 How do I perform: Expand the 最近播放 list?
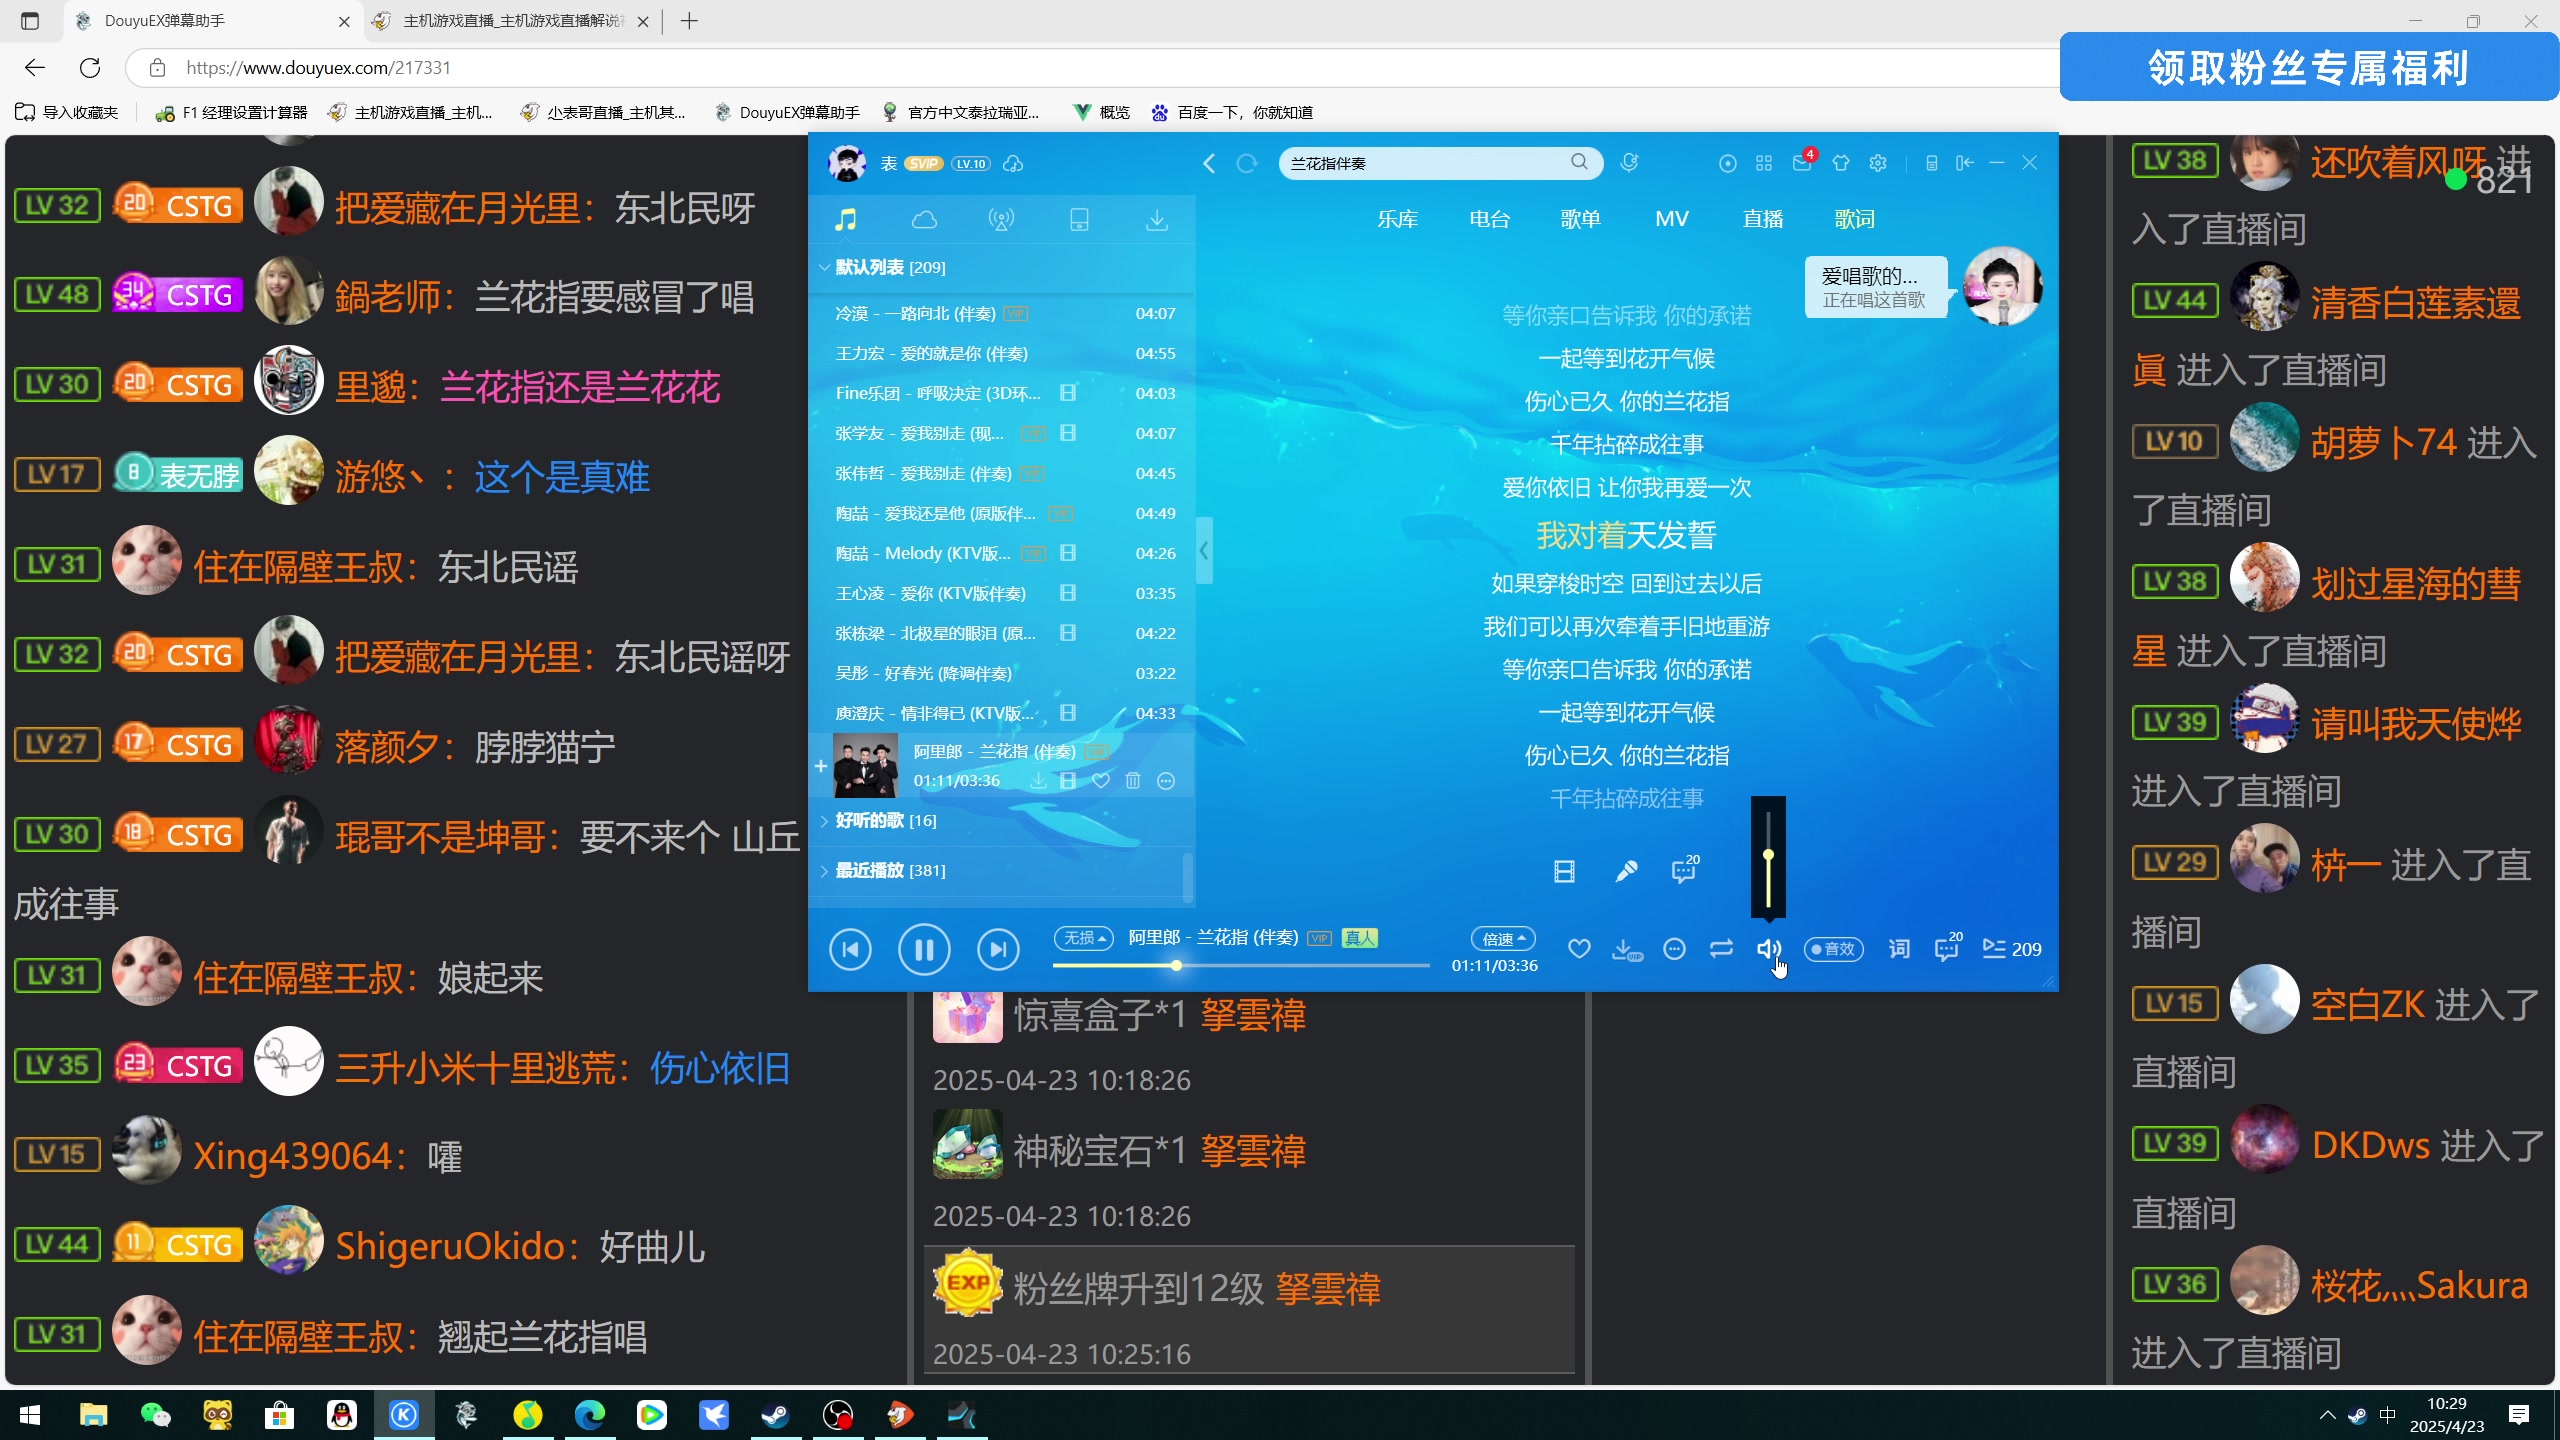824,871
